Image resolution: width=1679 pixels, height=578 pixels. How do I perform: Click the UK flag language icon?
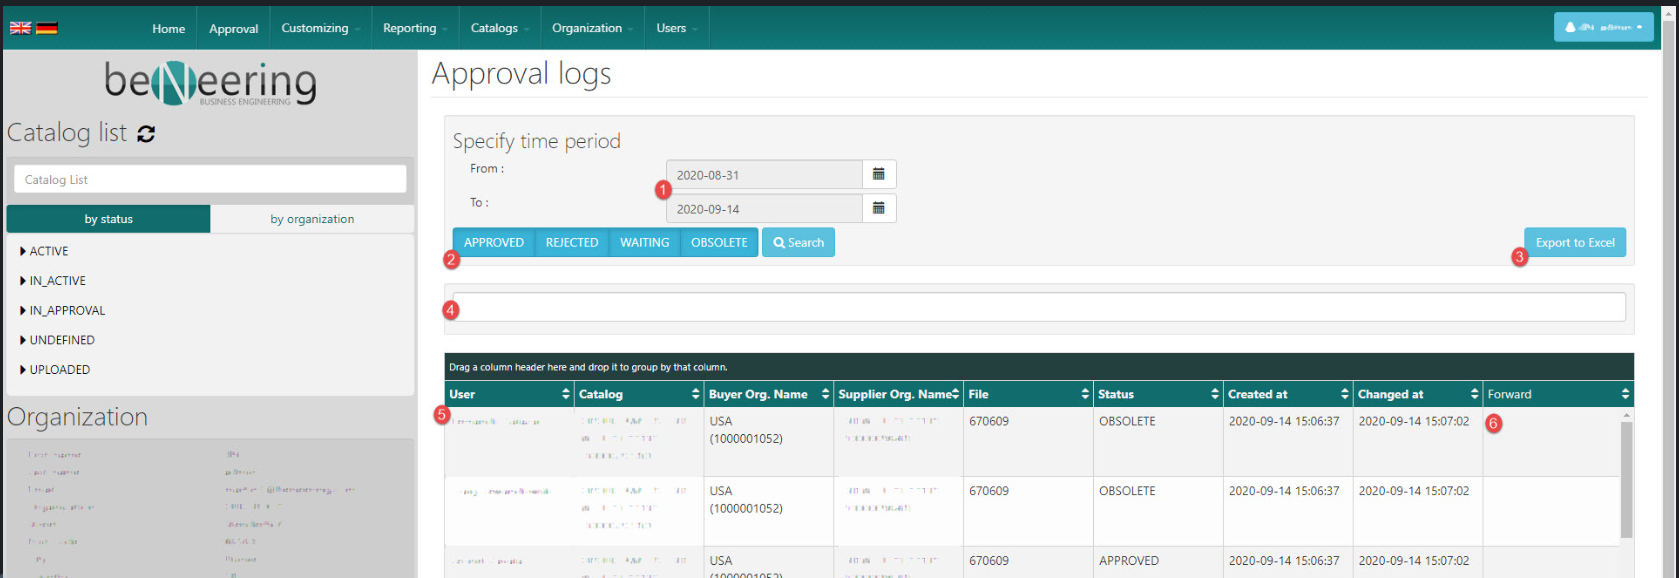coord(20,28)
